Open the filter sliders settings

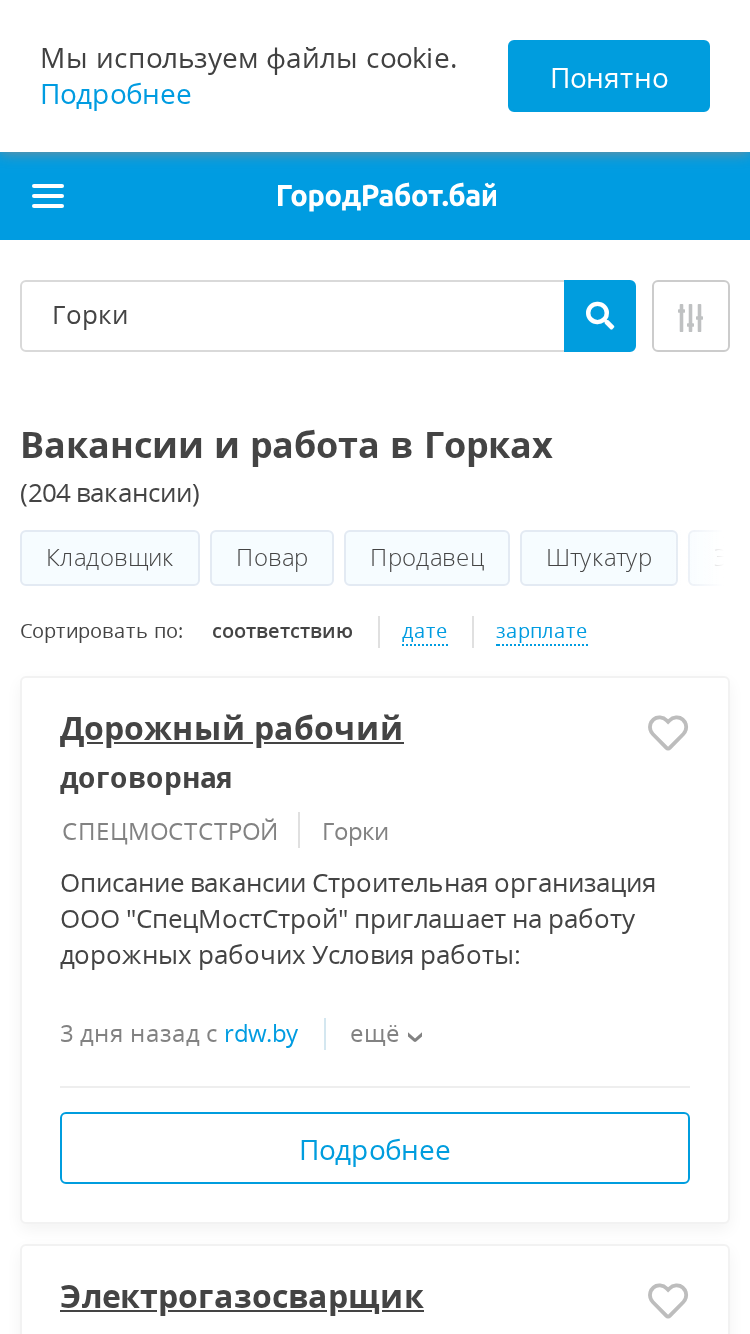[x=691, y=316]
